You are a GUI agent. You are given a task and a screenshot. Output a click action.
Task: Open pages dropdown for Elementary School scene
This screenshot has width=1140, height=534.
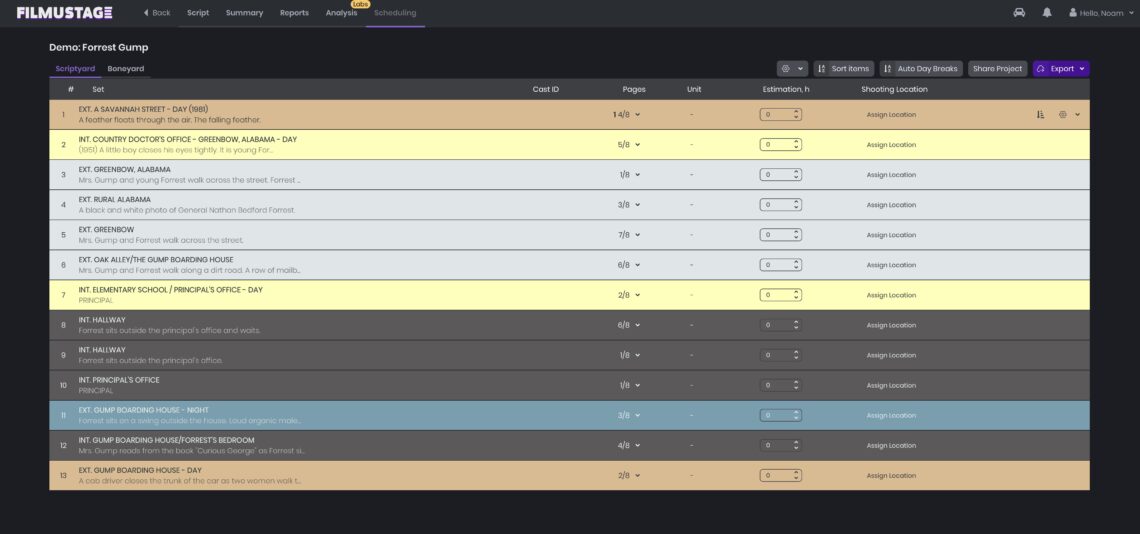[x=629, y=295]
